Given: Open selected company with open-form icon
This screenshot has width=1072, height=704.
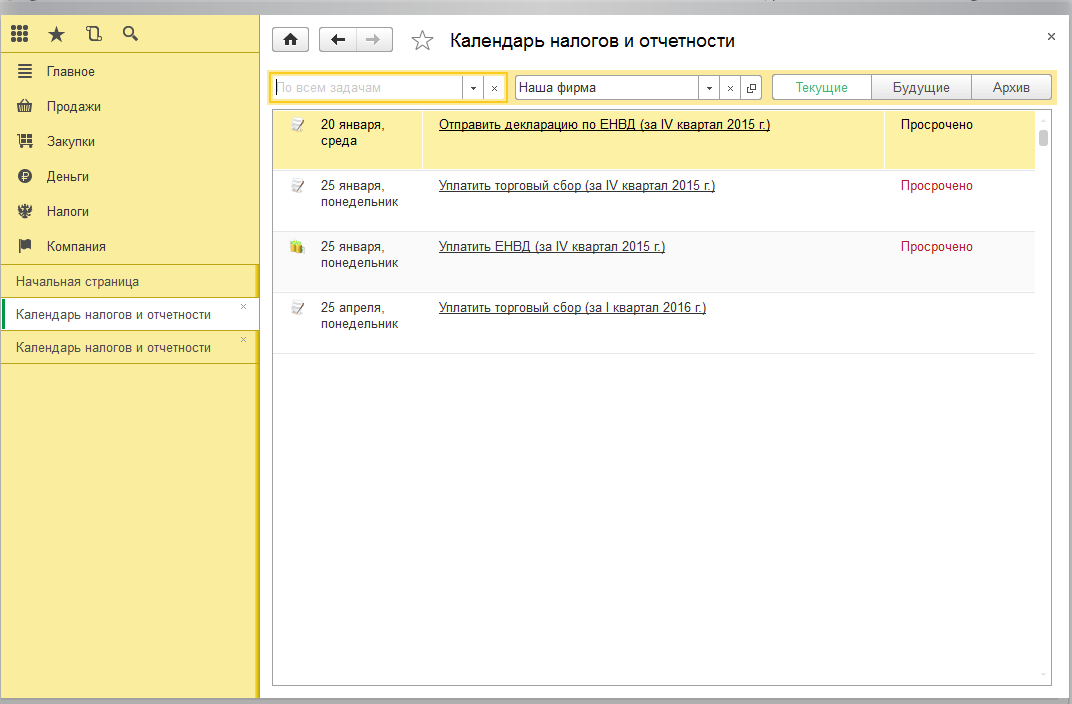Looking at the screenshot, I should tap(751, 88).
